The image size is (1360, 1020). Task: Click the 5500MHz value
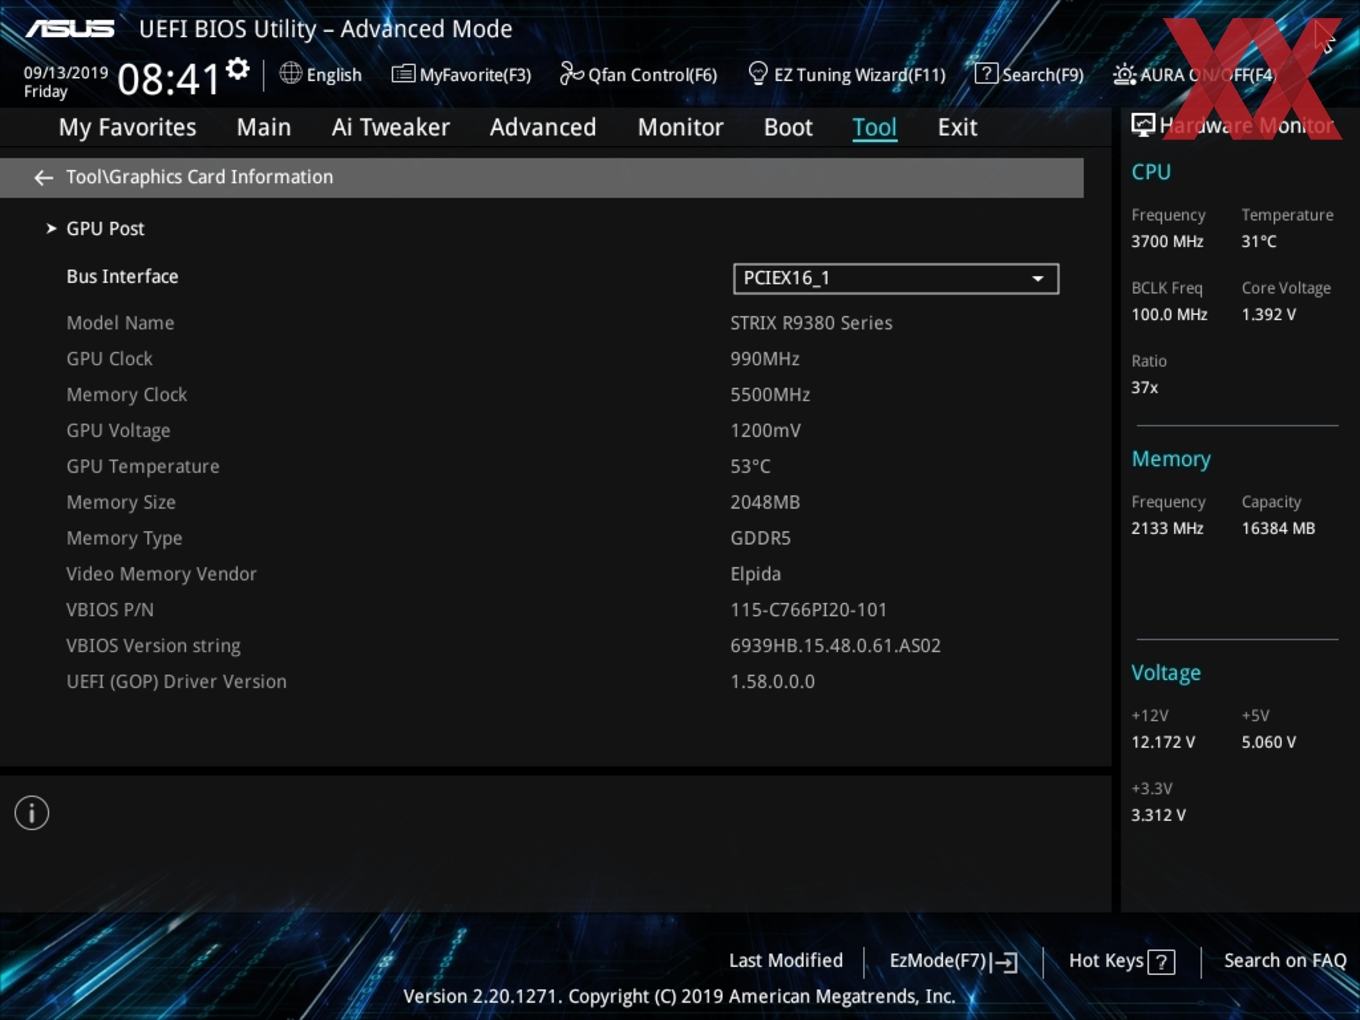click(770, 395)
